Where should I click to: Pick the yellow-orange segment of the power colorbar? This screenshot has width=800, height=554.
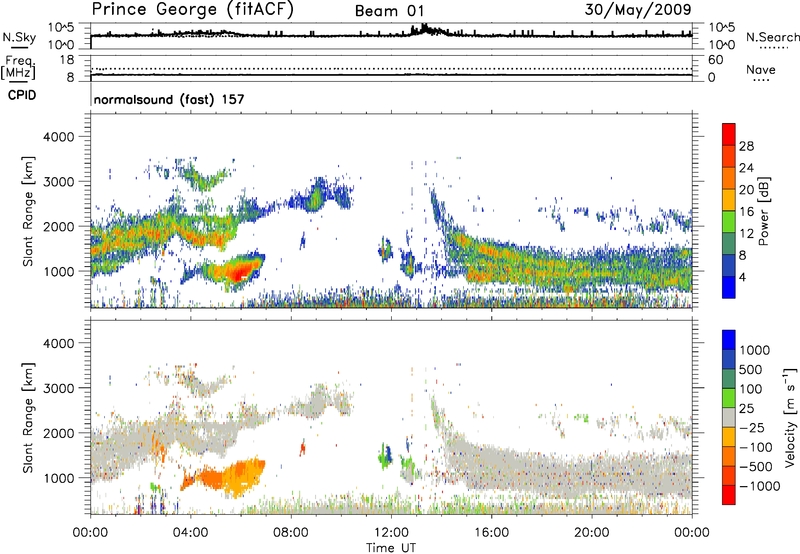[x=729, y=200]
